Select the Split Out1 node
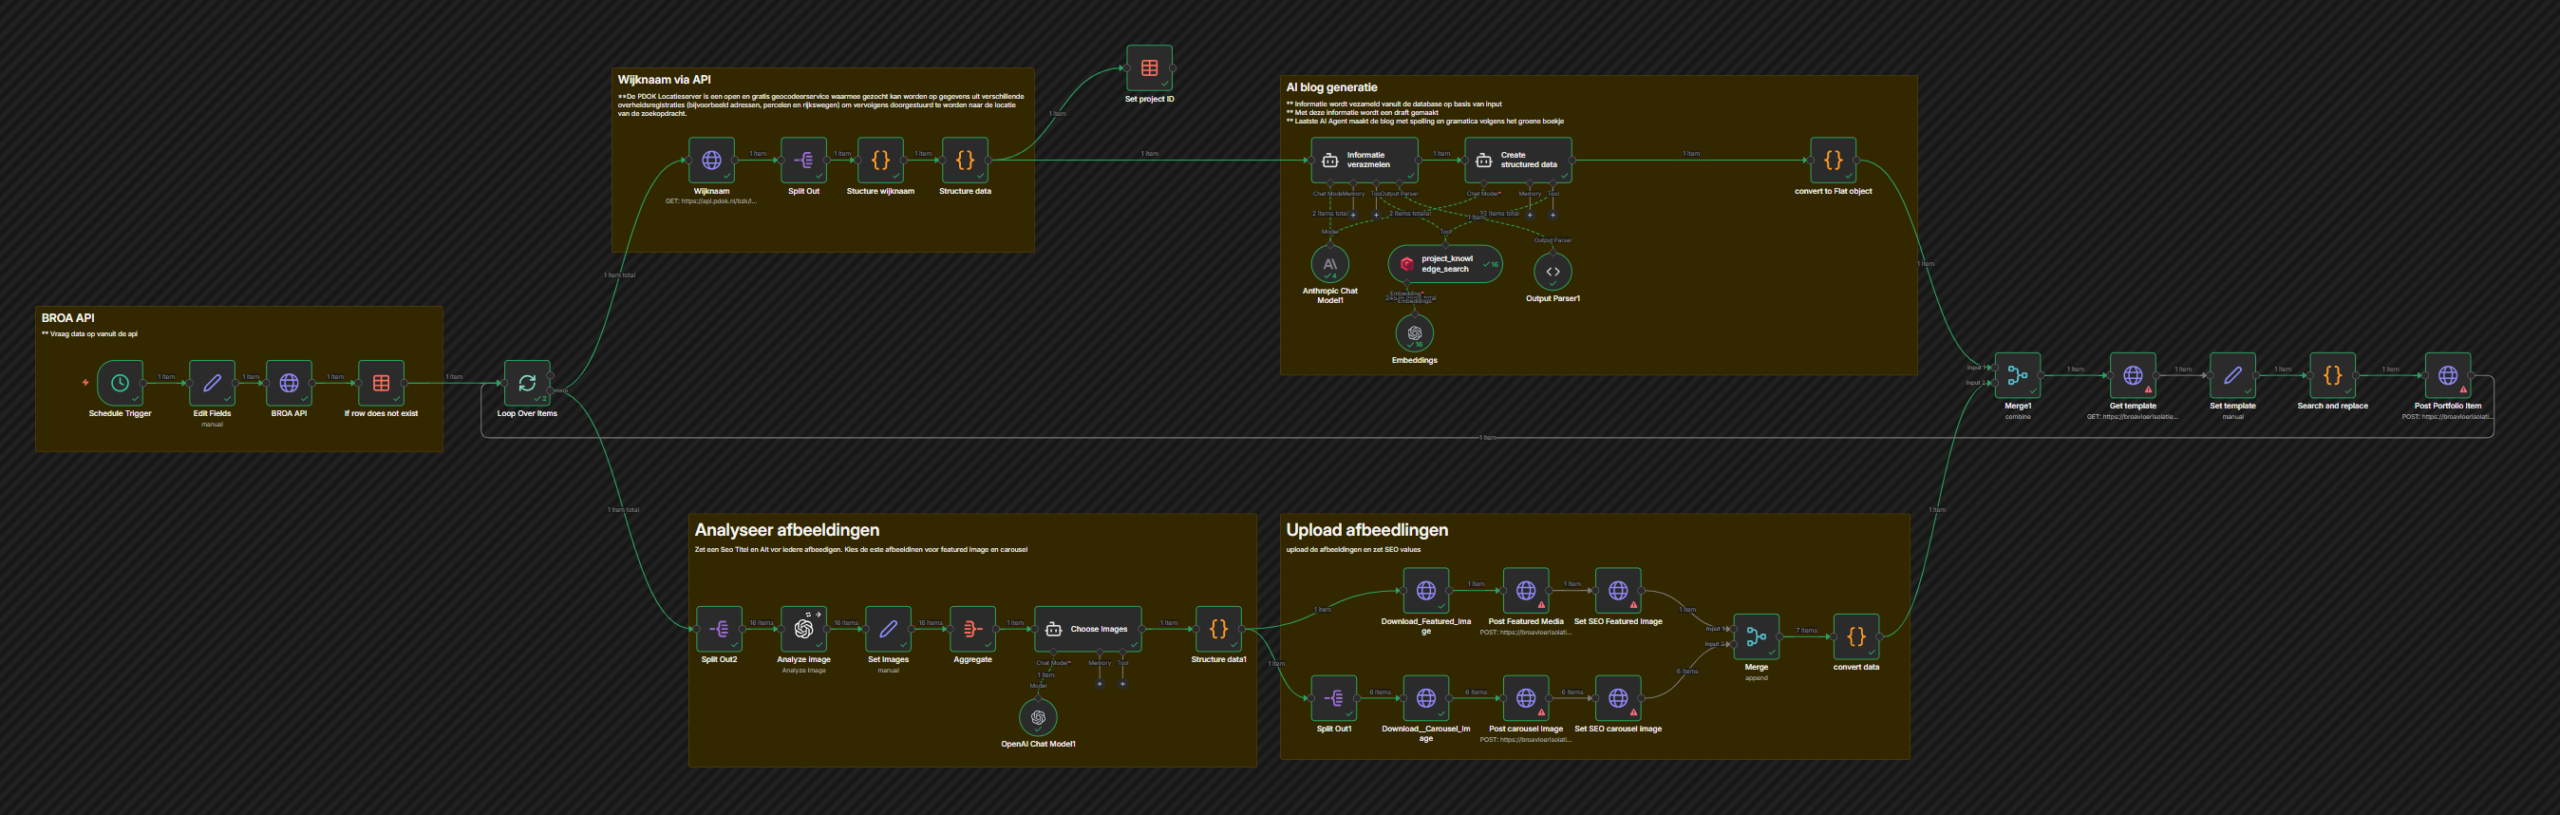The image size is (2560, 815). pos(1334,698)
